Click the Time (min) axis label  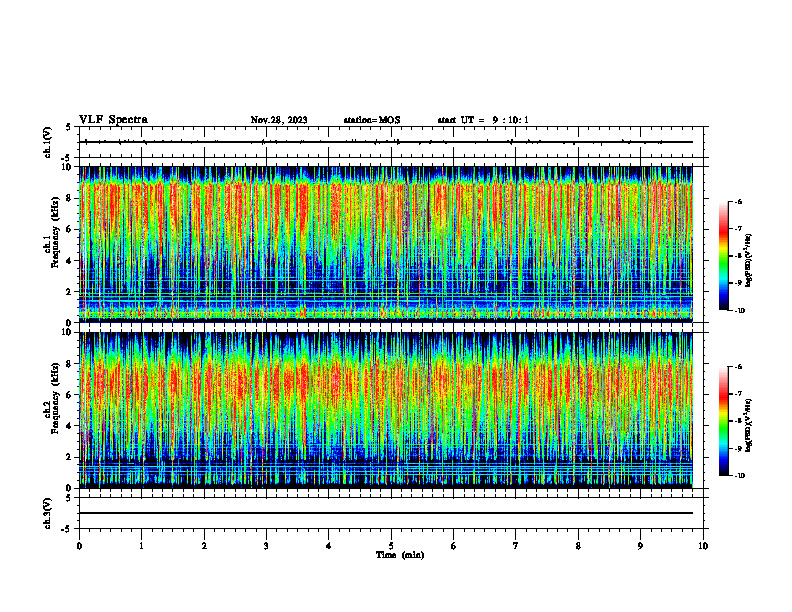(x=400, y=555)
